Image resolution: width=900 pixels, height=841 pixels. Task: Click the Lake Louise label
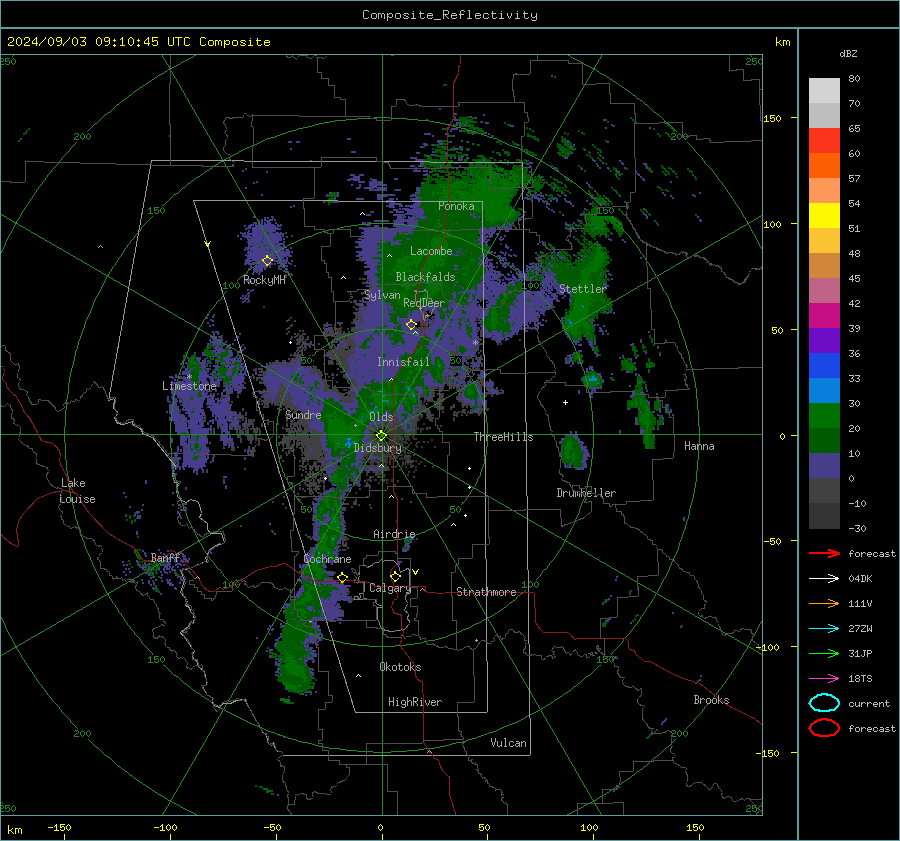77,491
